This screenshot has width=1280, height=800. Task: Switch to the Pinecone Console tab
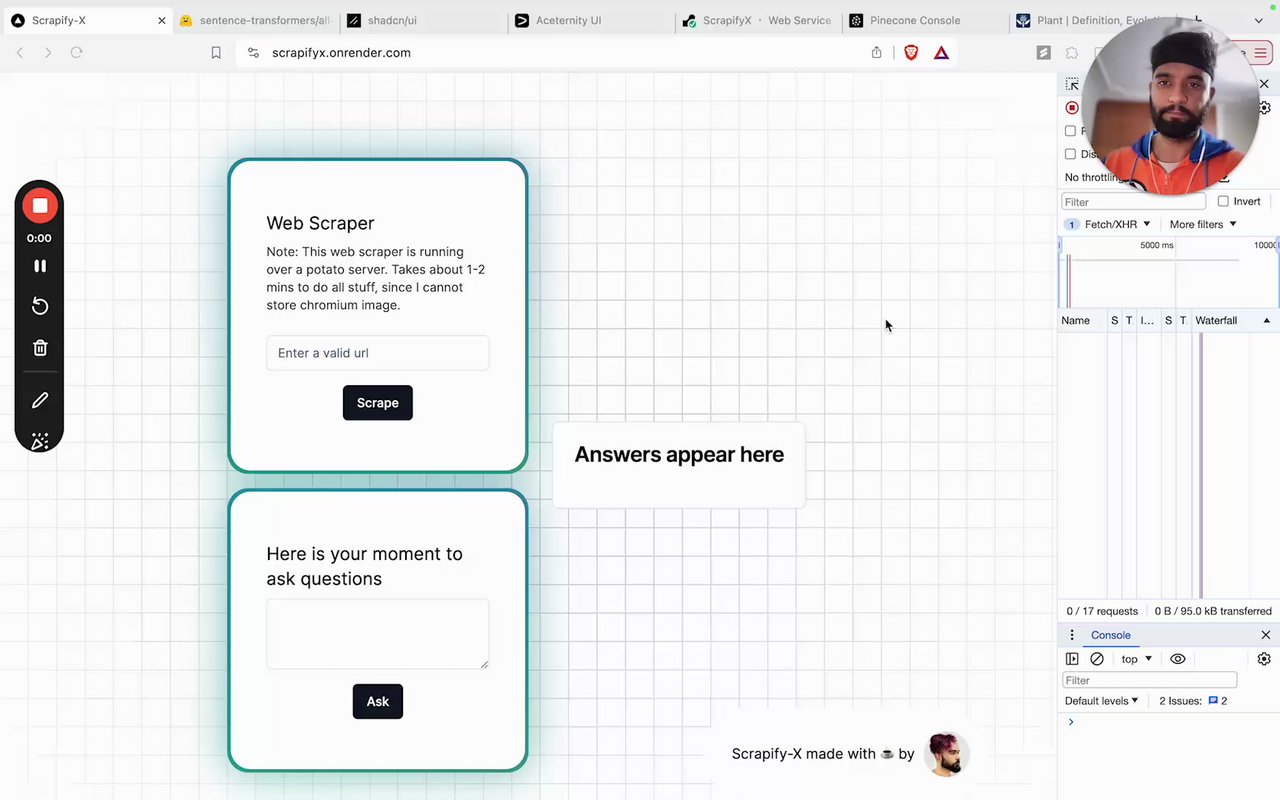[x=924, y=20]
